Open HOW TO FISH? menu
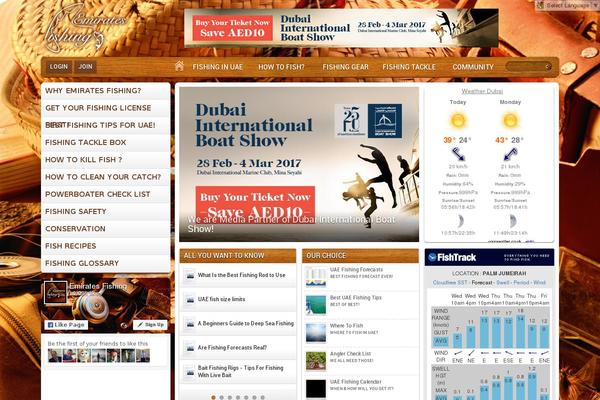The width and height of the screenshot is (600, 400). (281, 67)
